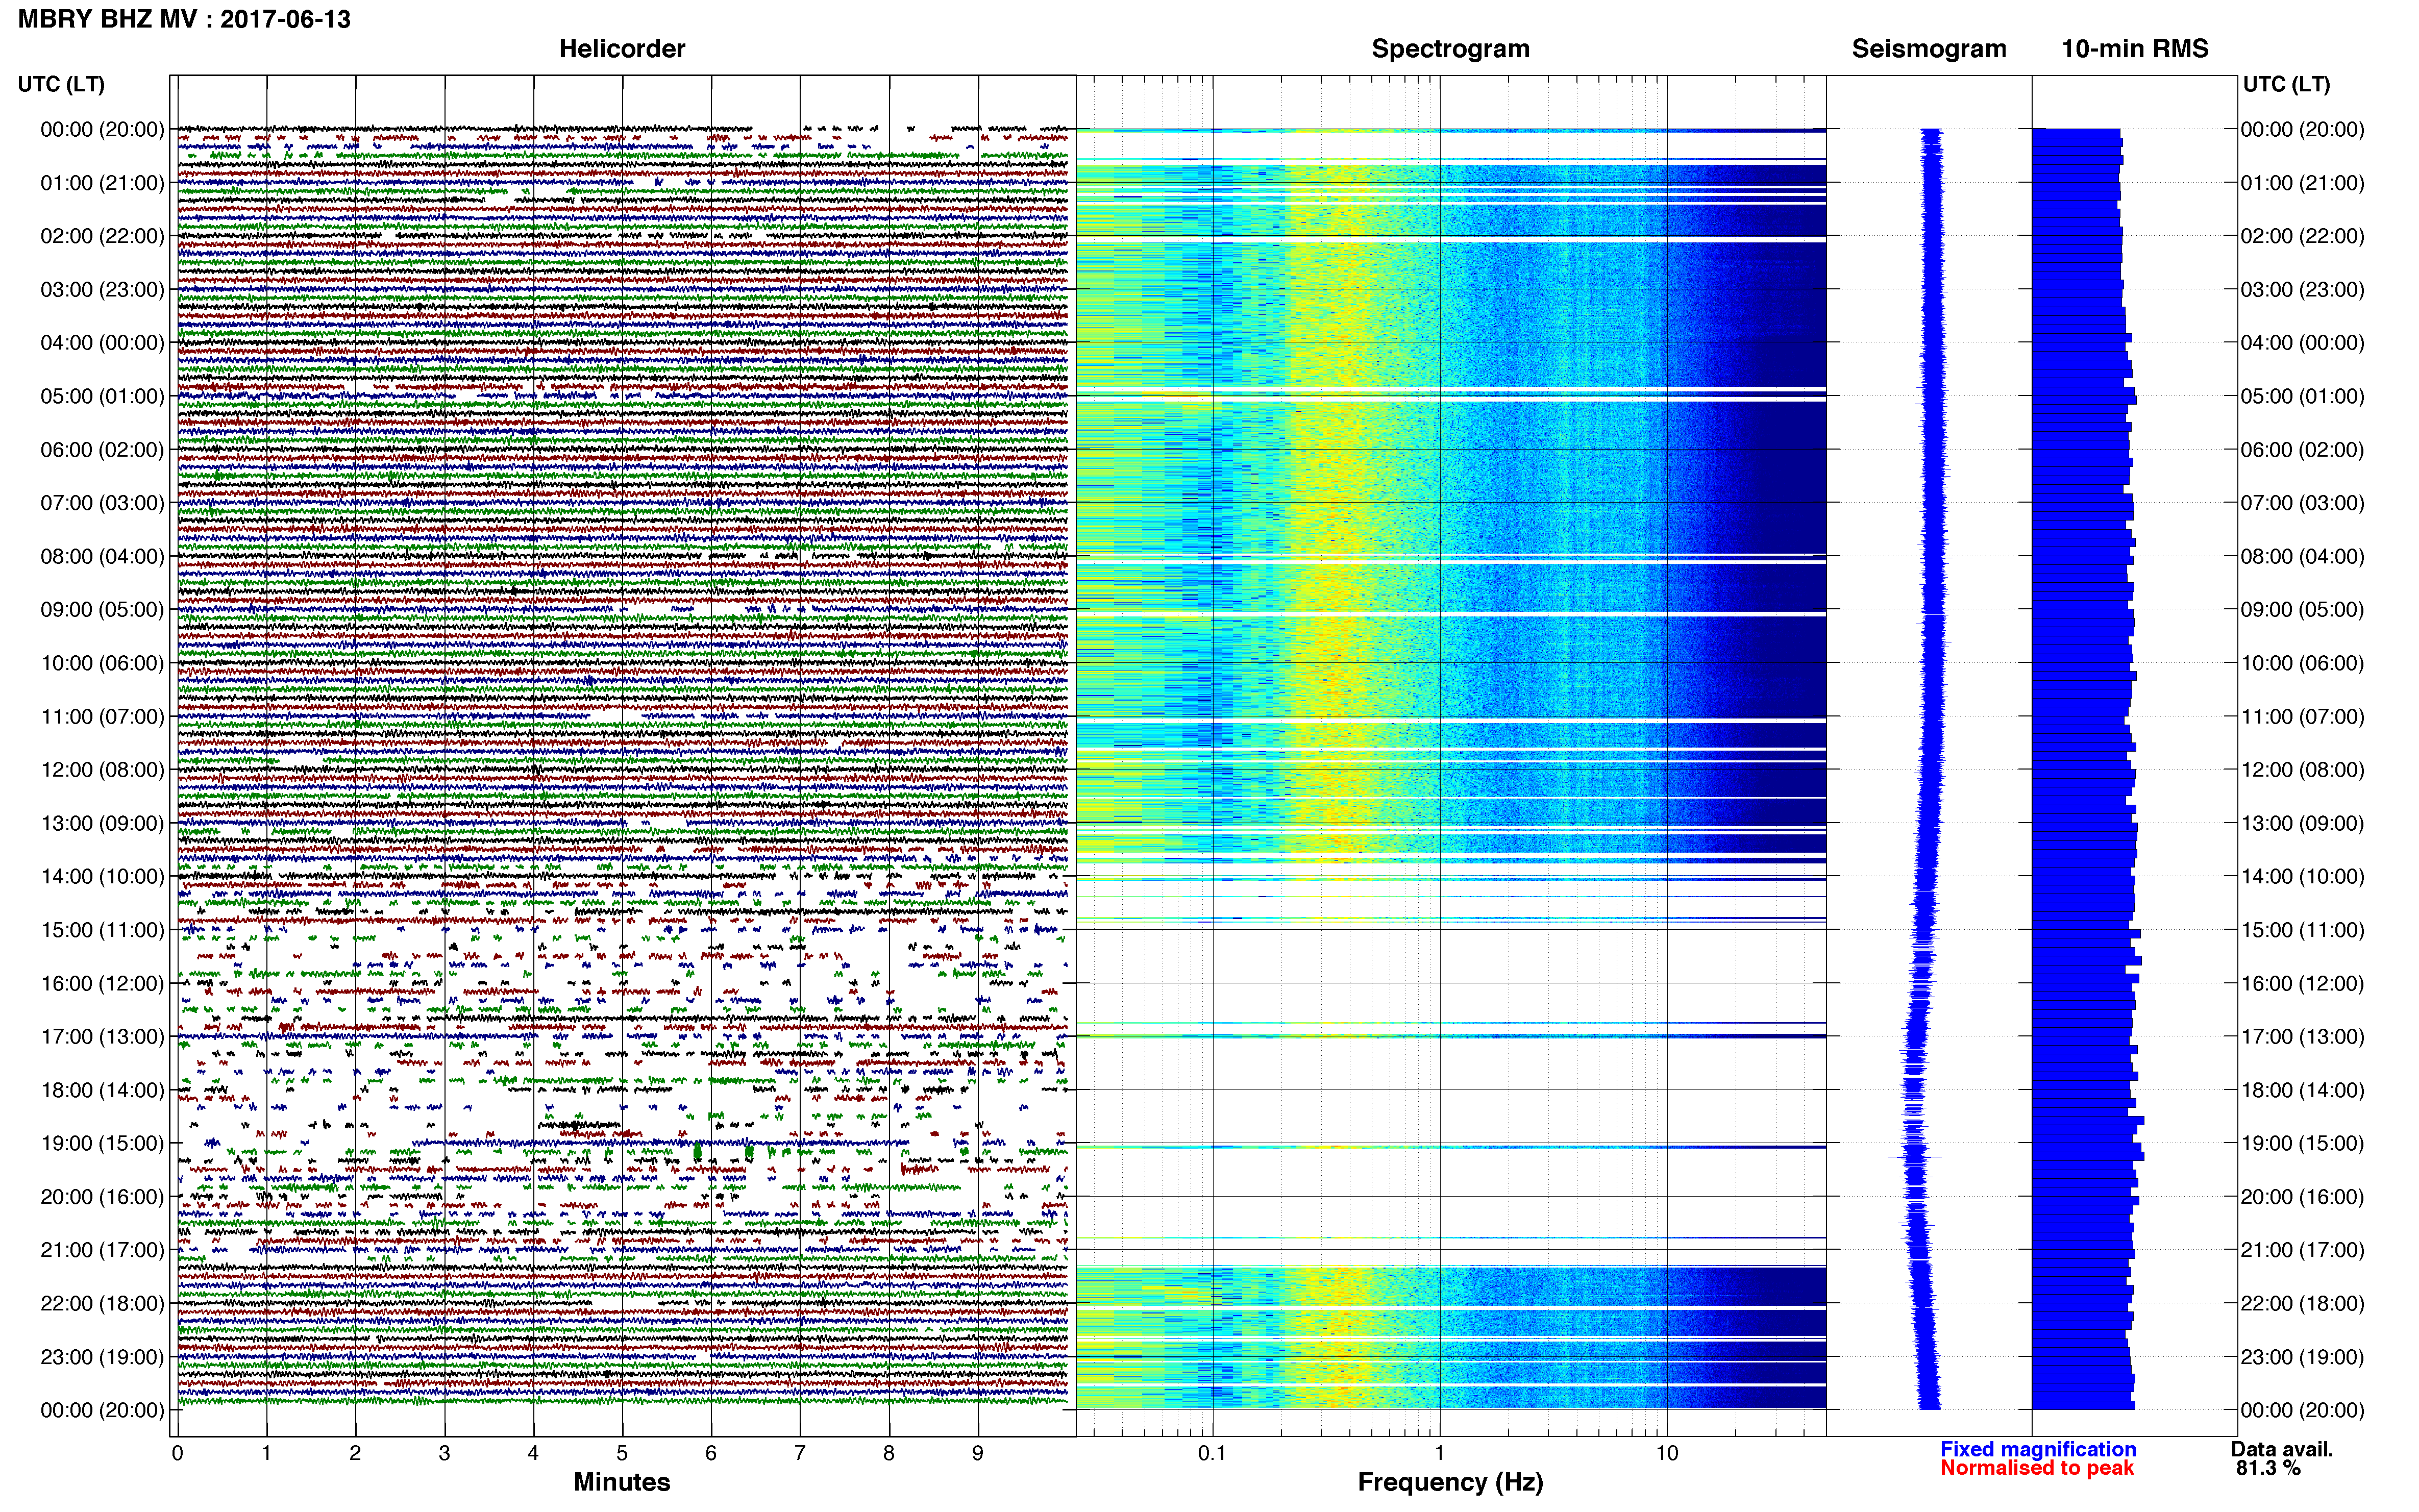
Task: Click the left '22:00 (18:00)' time label
Action: click(x=102, y=1304)
